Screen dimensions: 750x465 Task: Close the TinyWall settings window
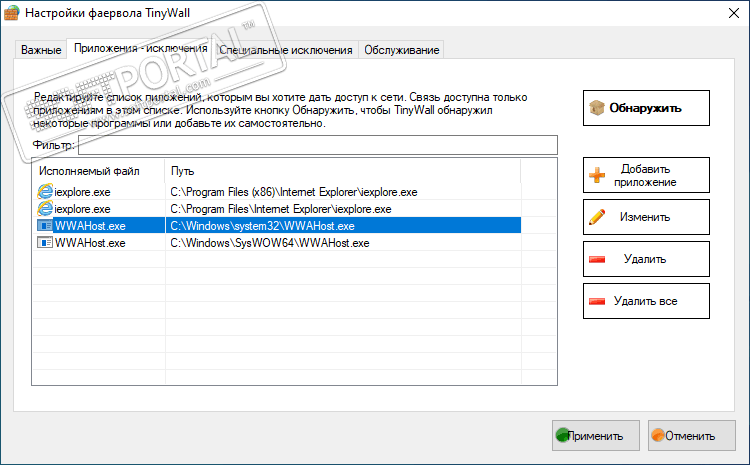pos(734,13)
